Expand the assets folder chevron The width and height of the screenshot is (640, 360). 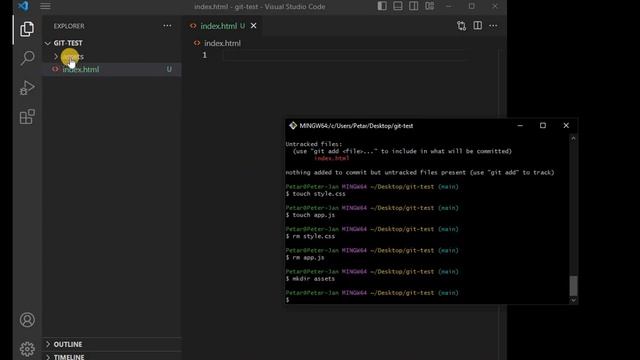point(56,56)
